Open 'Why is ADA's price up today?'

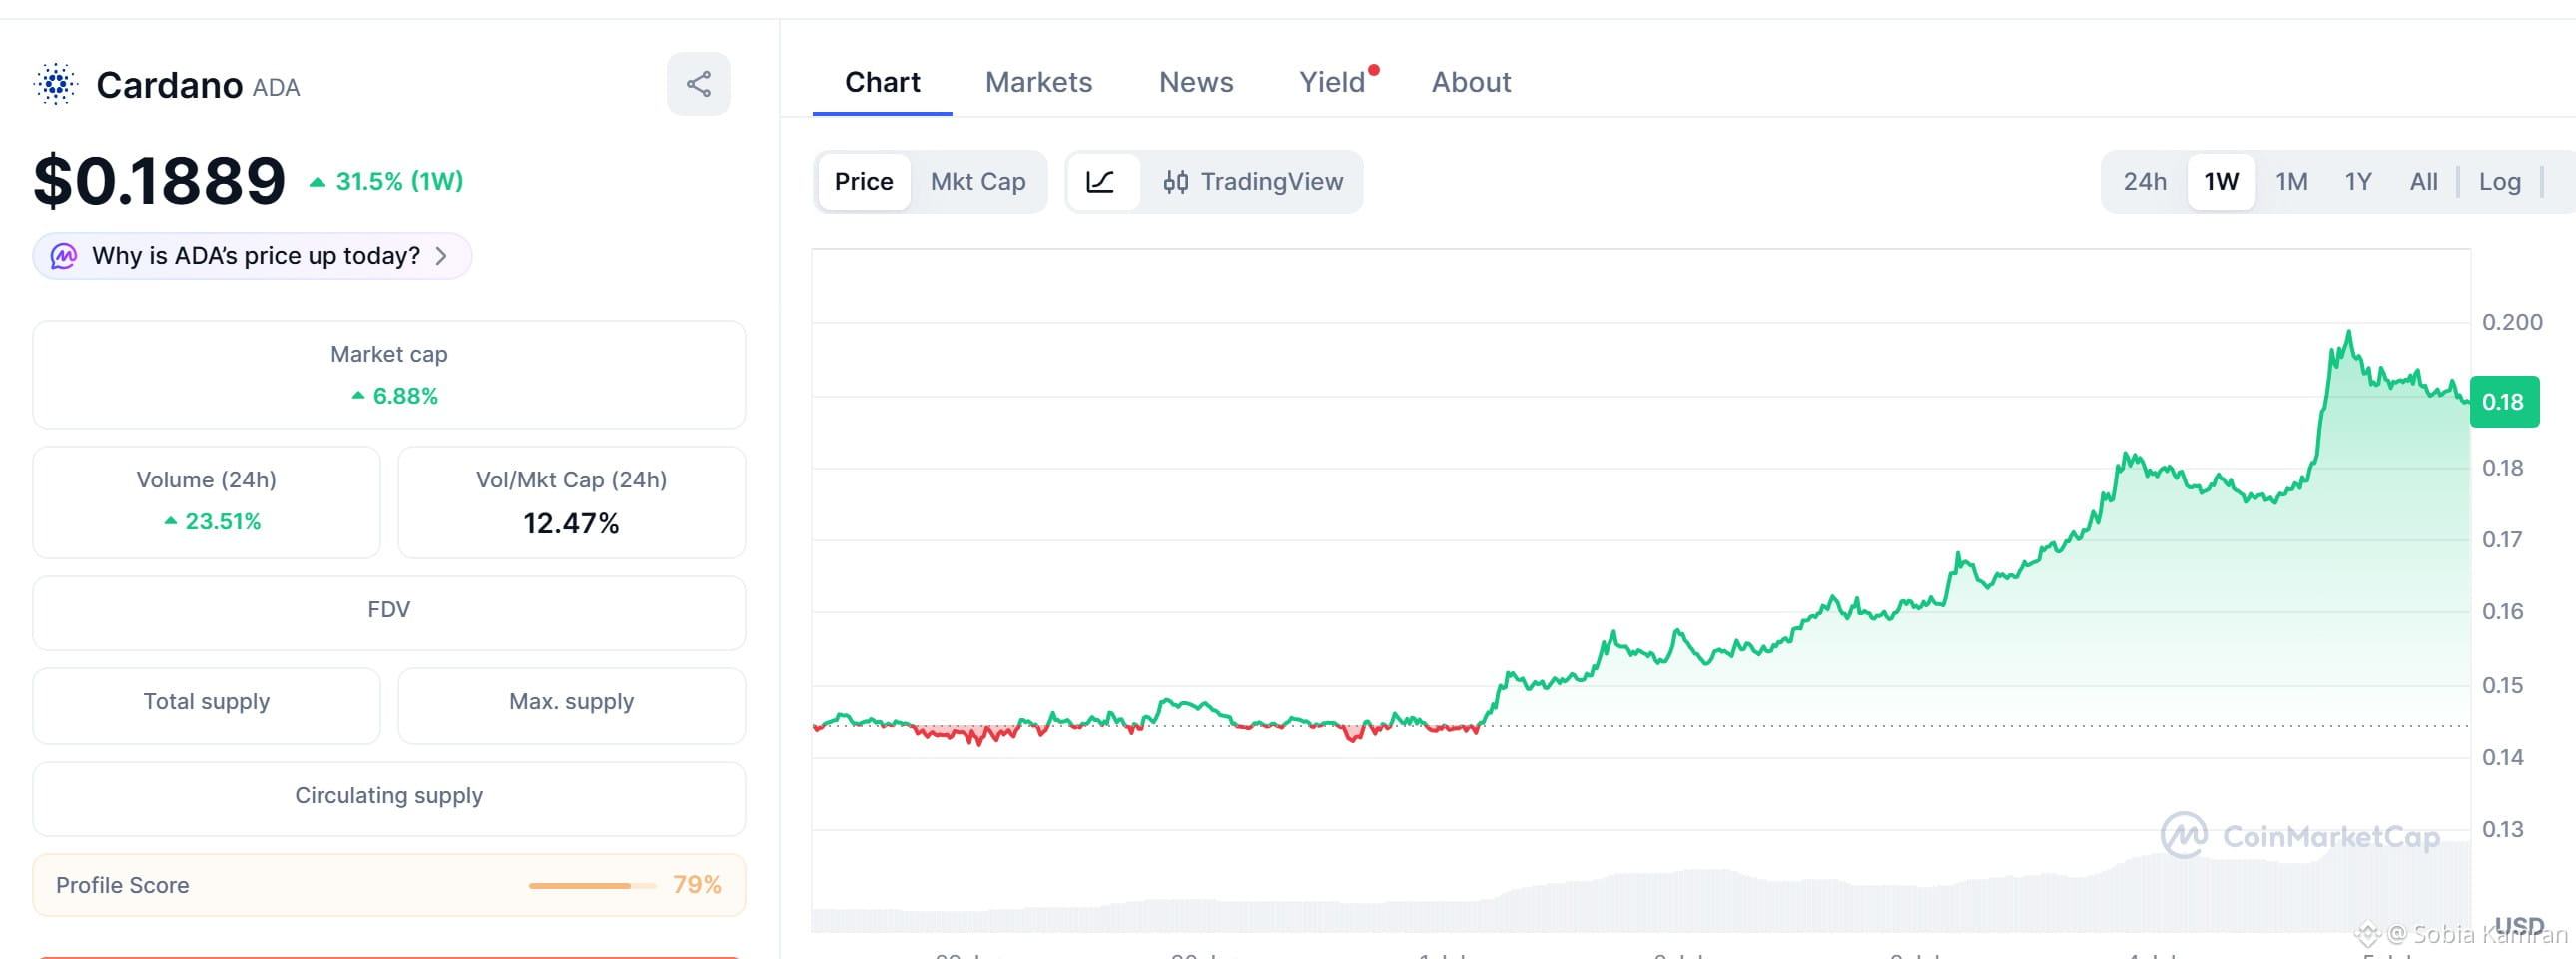pyautogui.click(x=252, y=256)
